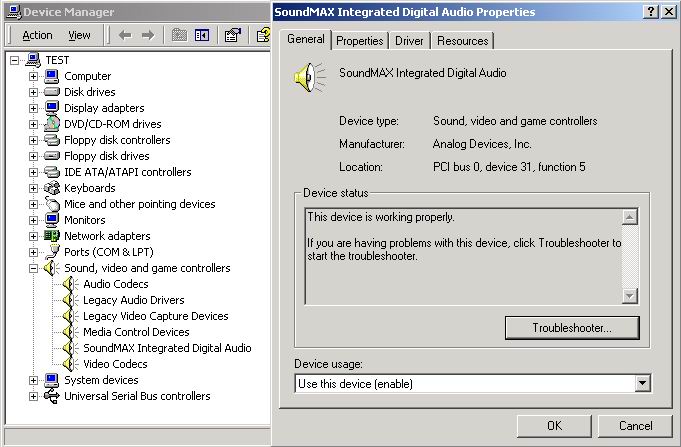Image resolution: width=681 pixels, height=447 pixels.
Task: Click the OK button
Action: [554, 426]
